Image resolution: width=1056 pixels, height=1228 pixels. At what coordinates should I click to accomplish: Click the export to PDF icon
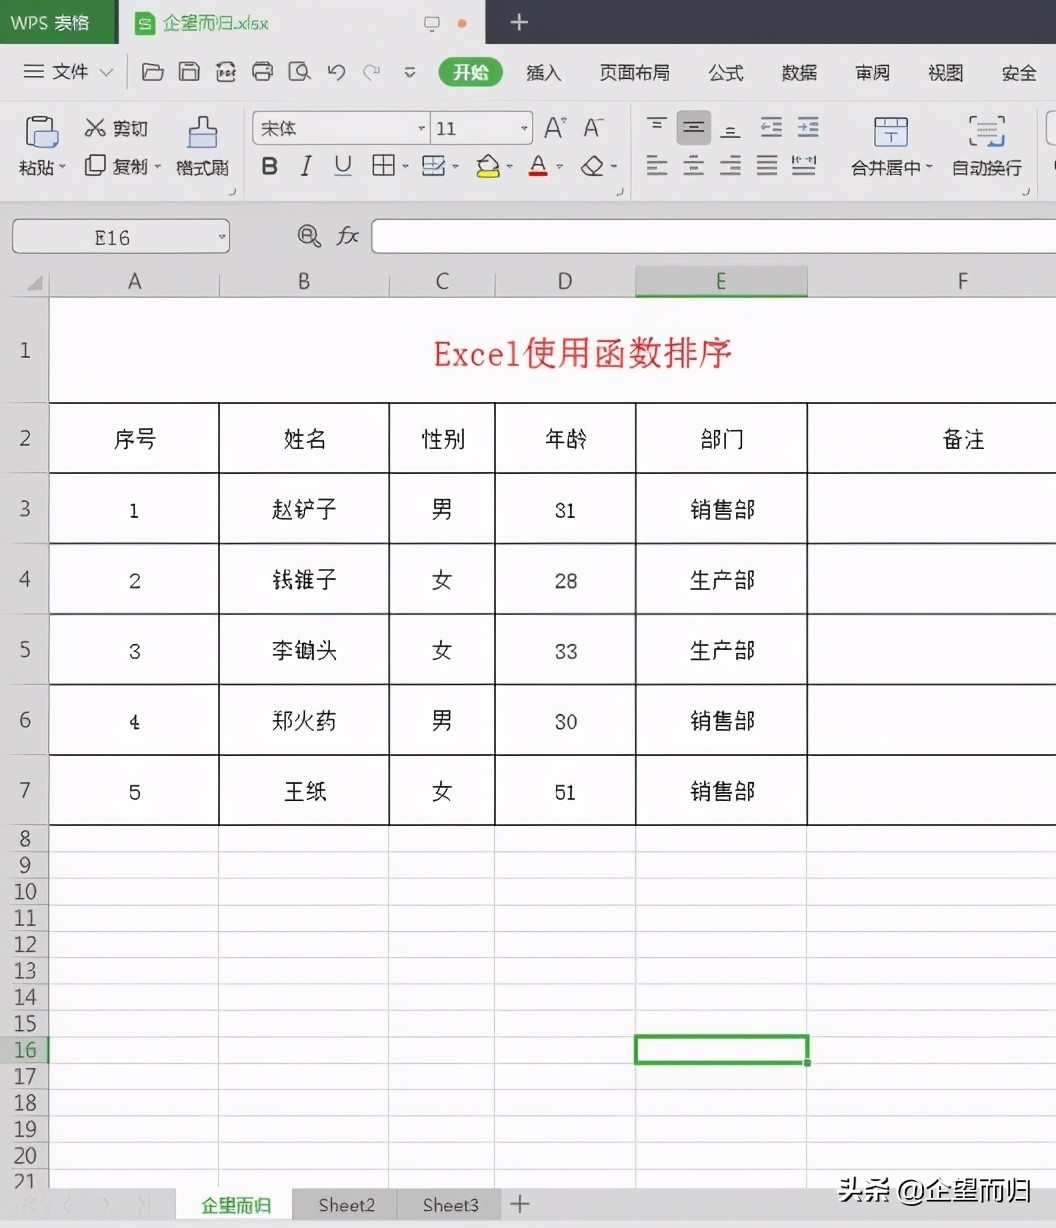coord(226,72)
